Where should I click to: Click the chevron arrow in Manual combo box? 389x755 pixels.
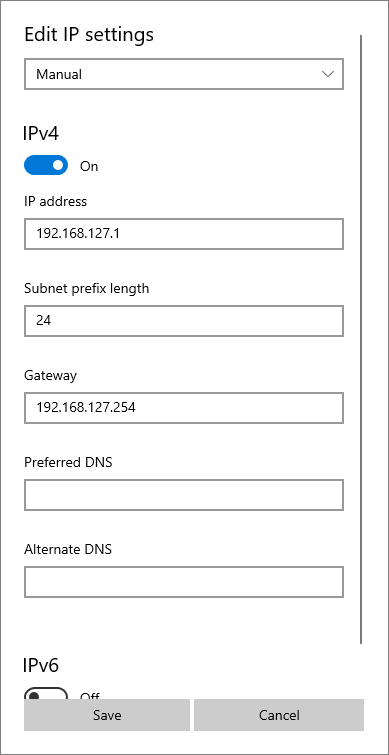[328, 74]
